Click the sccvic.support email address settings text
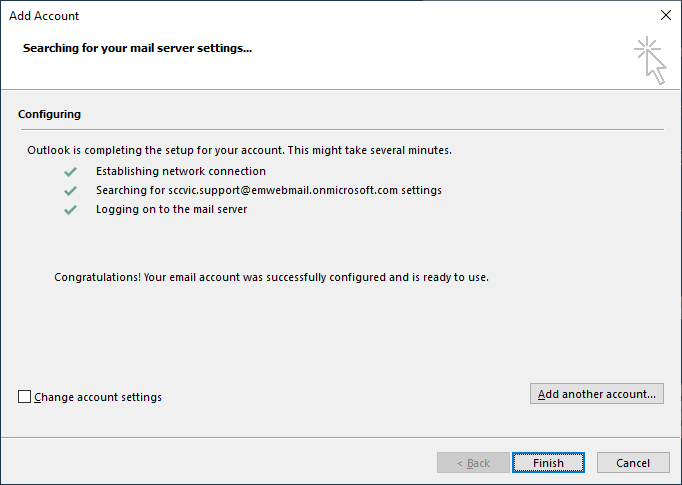Image resolution: width=682 pixels, height=485 pixels. [268, 190]
